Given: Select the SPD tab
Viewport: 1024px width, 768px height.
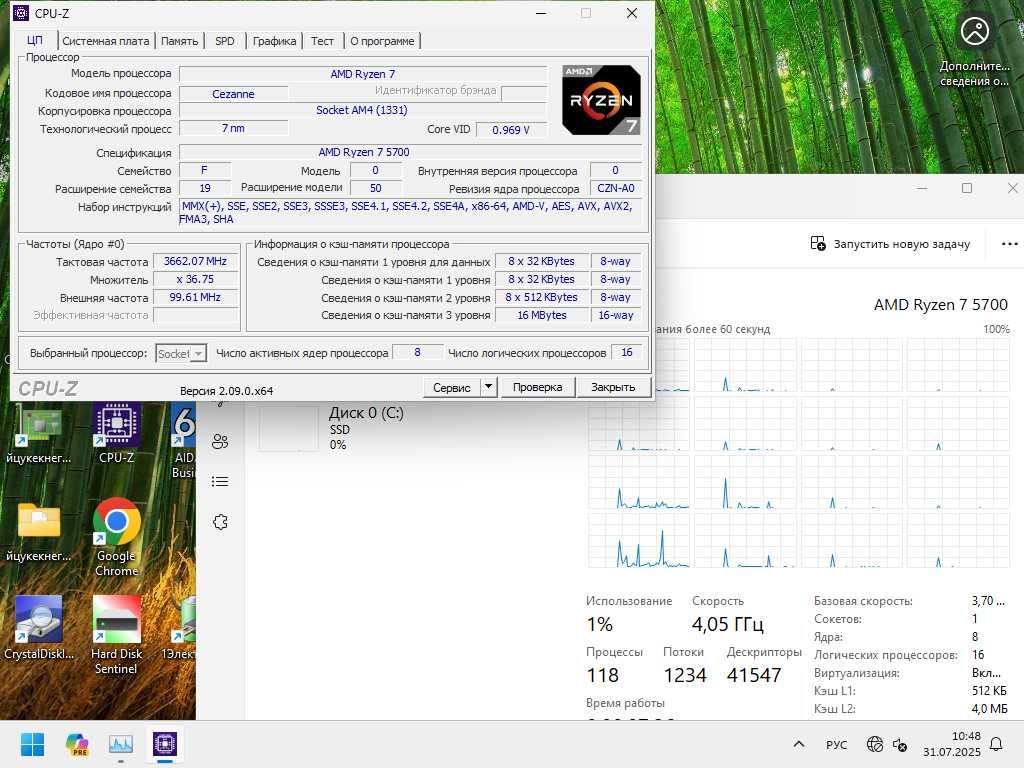Looking at the screenshot, I should click(x=225, y=41).
